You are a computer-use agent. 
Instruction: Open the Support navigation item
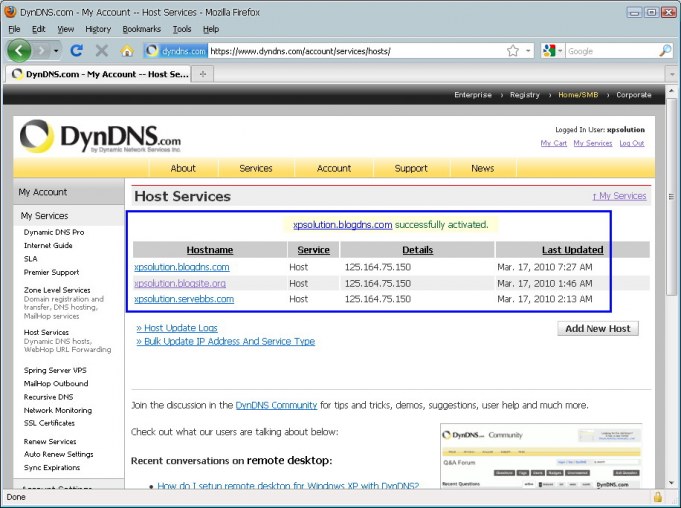(x=411, y=168)
